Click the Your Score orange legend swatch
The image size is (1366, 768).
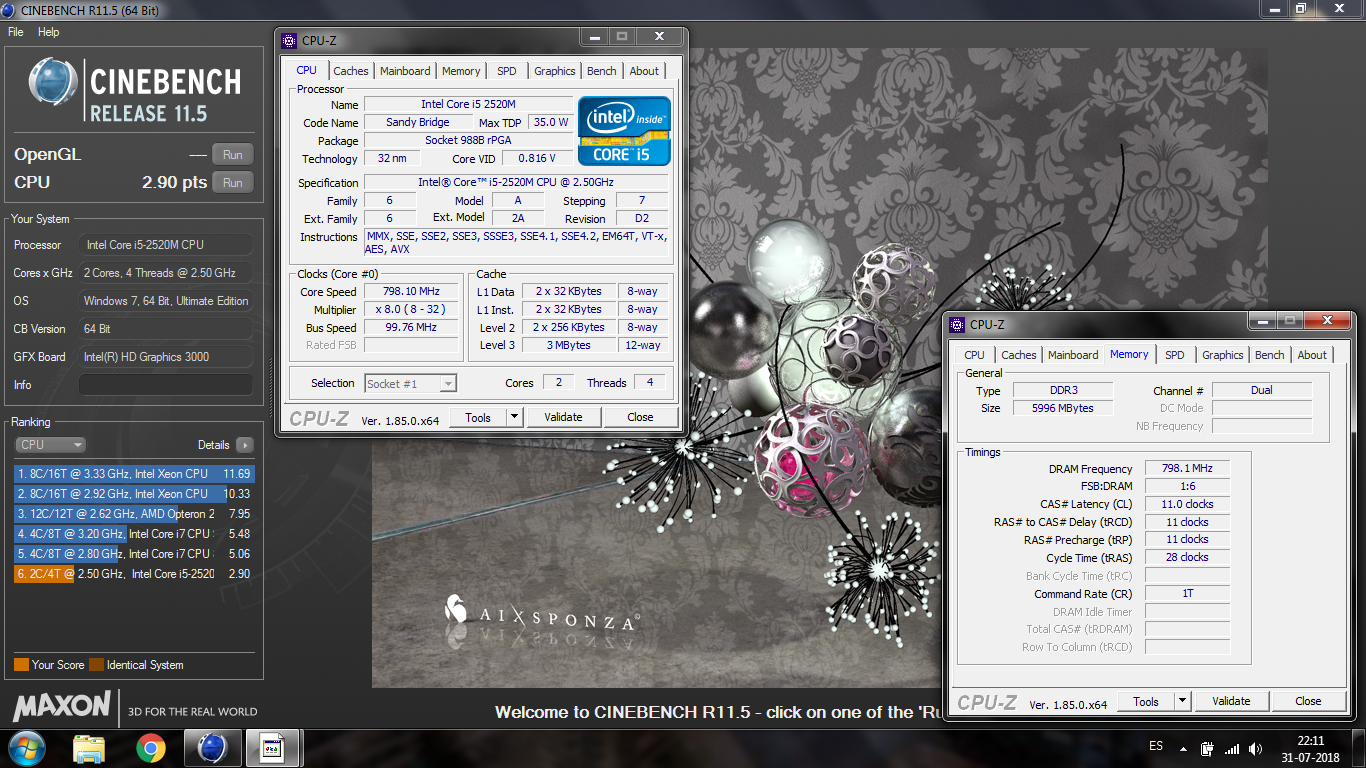click(x=21, y=665)
